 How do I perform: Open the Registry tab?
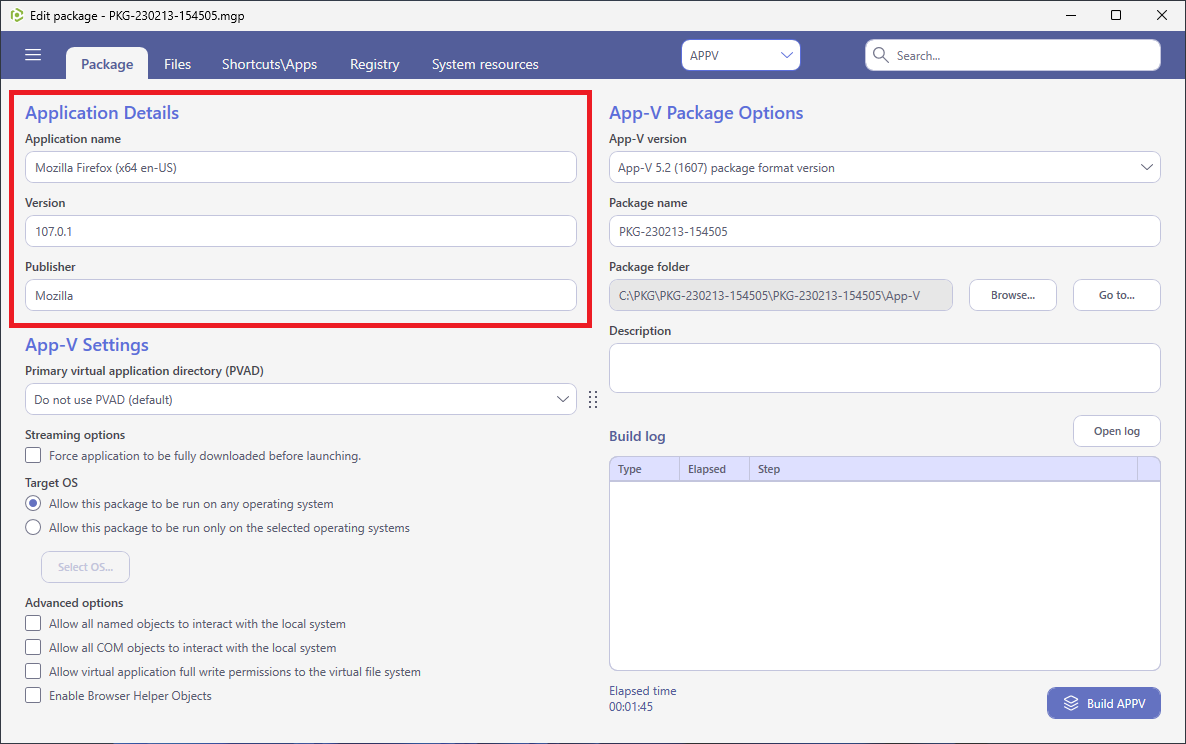(374, 64)
